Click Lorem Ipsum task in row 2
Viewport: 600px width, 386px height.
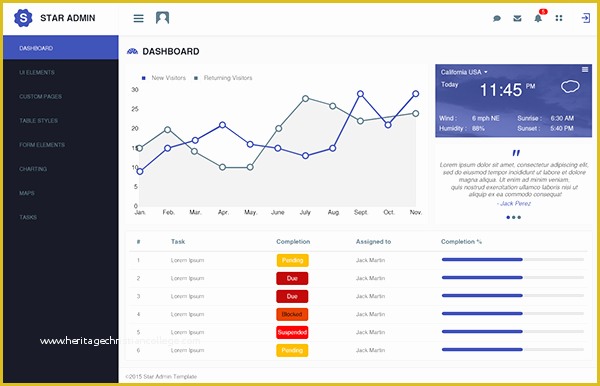pyautogui.click(x=188, y=278)
